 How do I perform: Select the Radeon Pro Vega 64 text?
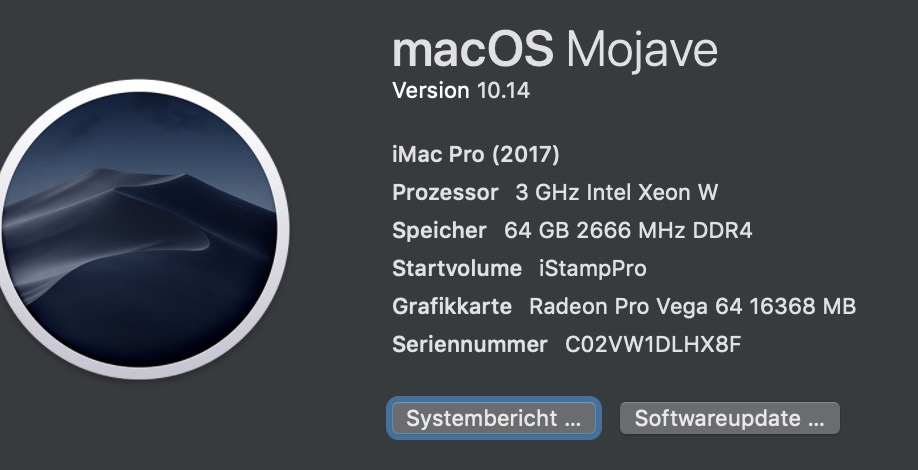[x=625, y=307]
